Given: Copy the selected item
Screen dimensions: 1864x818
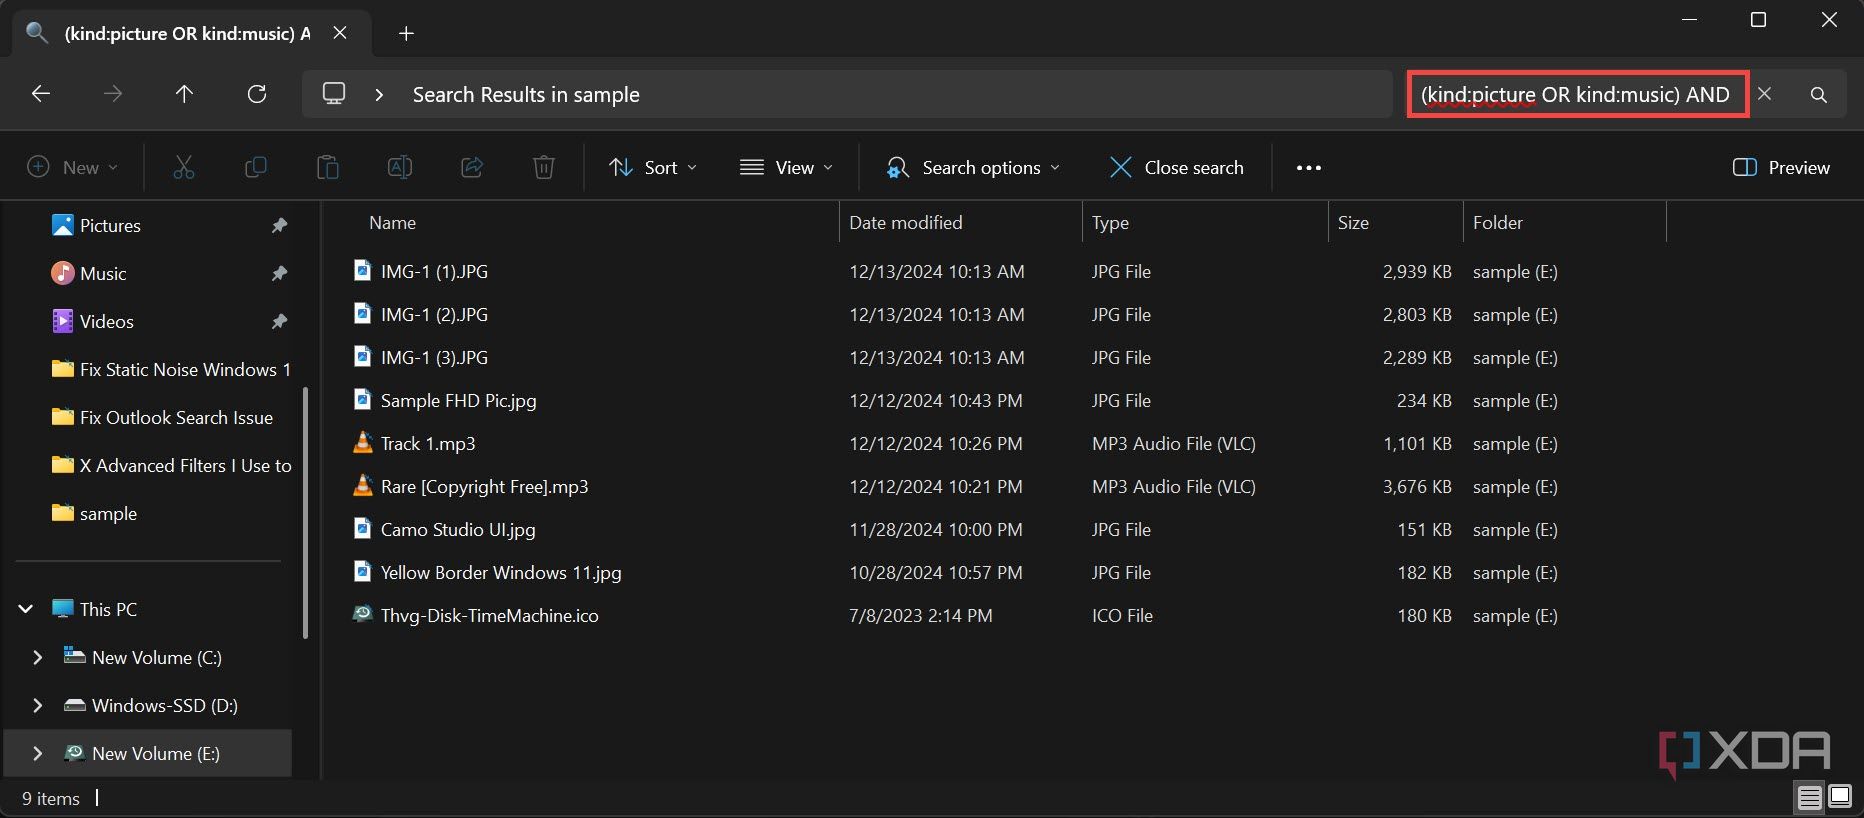Looking at the screenshot, I should click(x=256, y=167).
